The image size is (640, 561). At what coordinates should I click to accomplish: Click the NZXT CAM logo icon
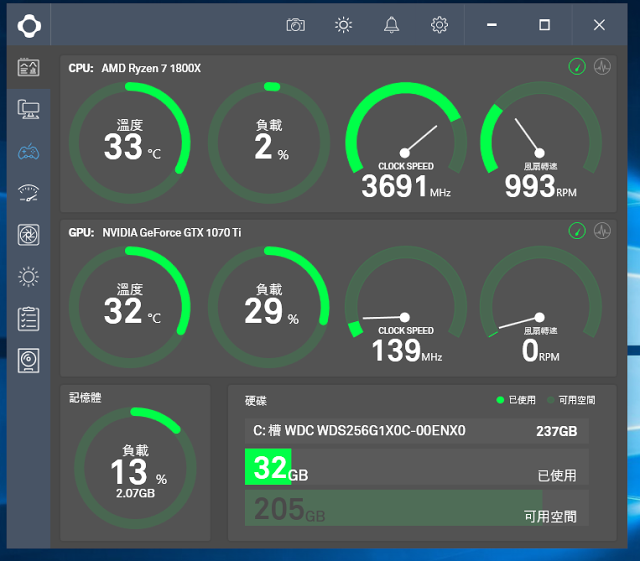29,26
